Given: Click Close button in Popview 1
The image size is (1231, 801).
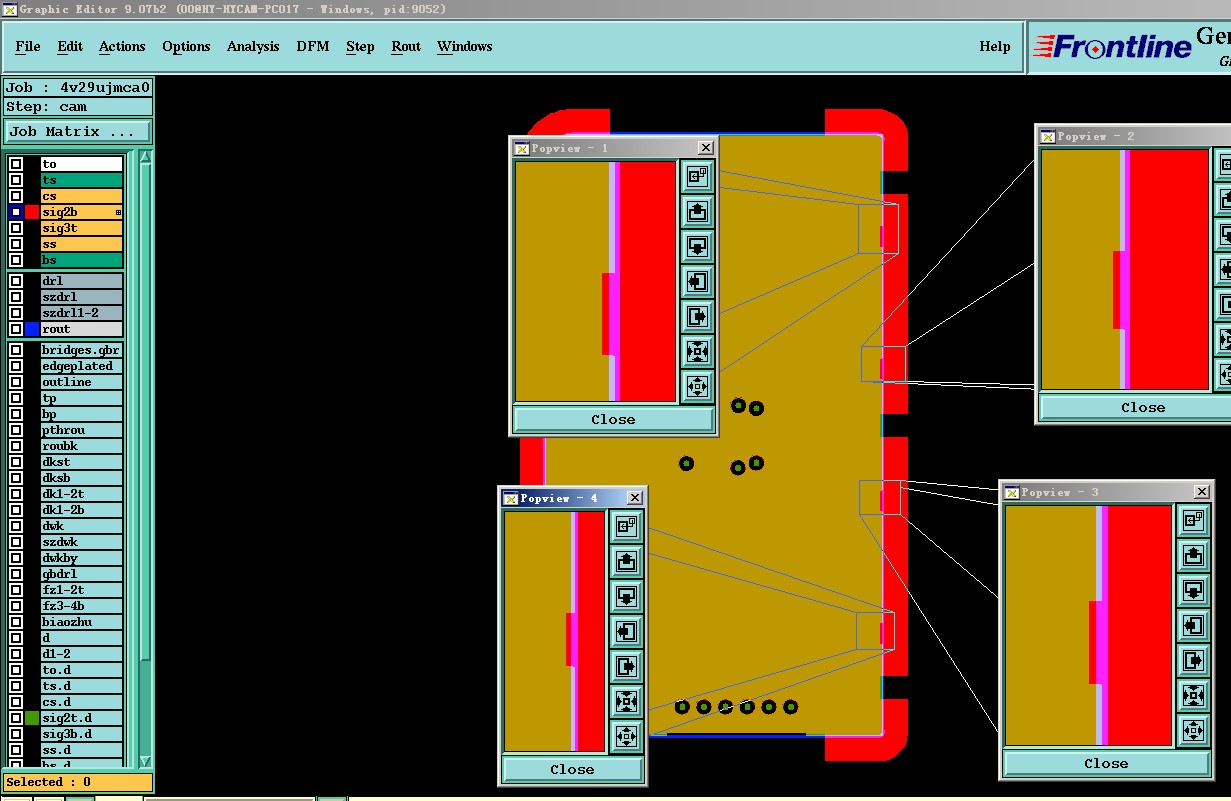Looking at the screenshot, I should [613, 419].
